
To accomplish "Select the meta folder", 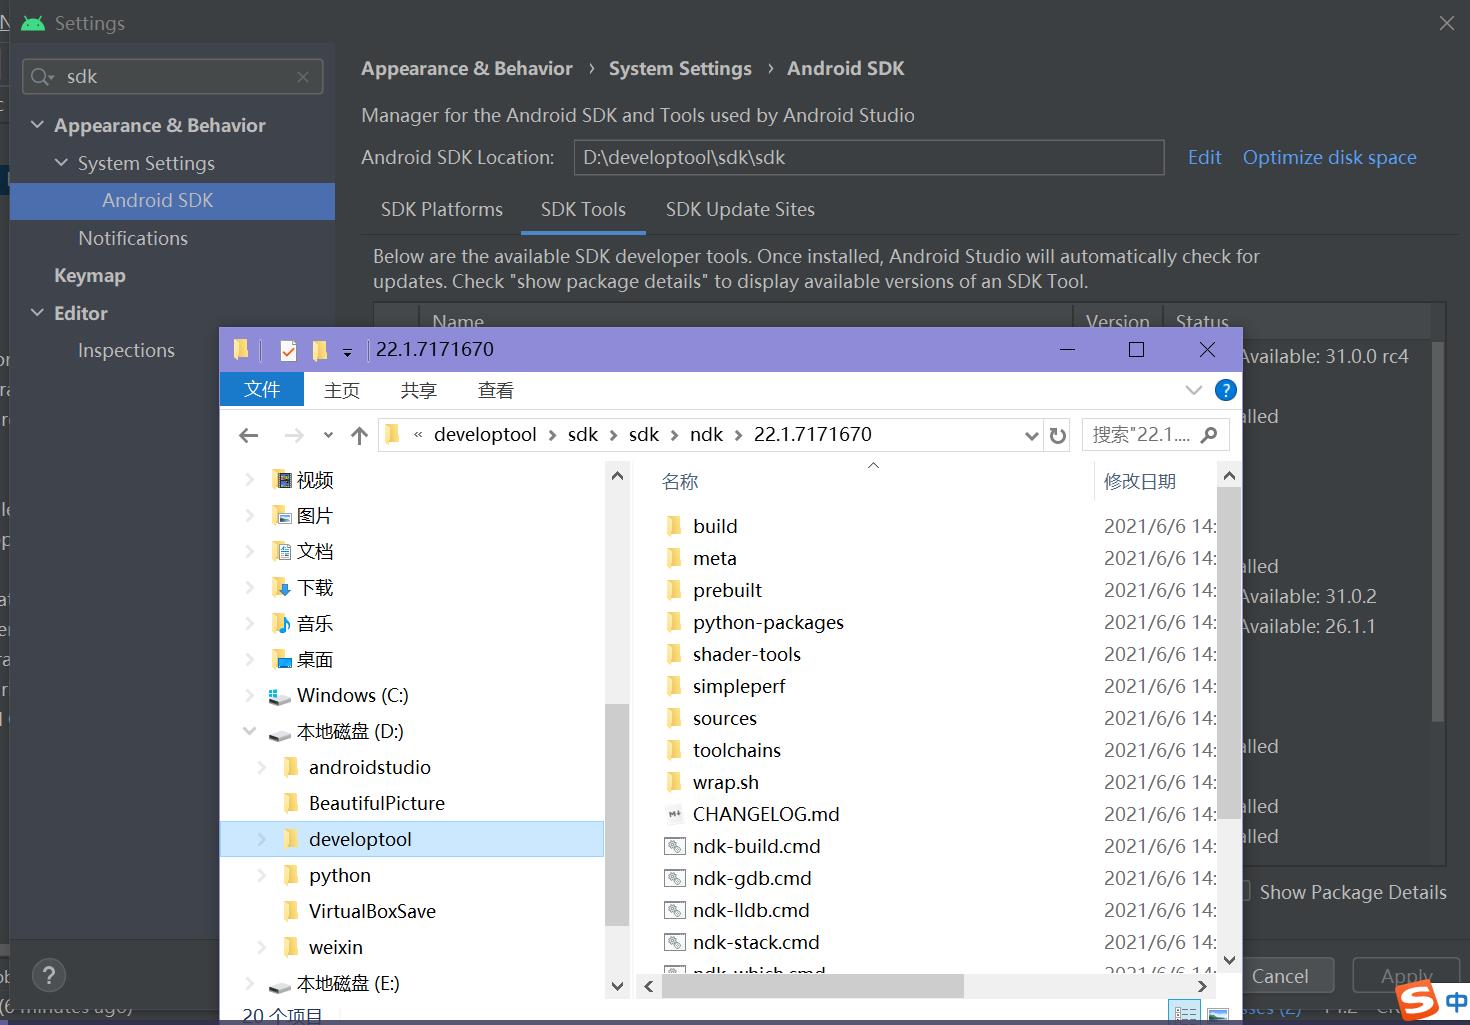I will point(714,558).
